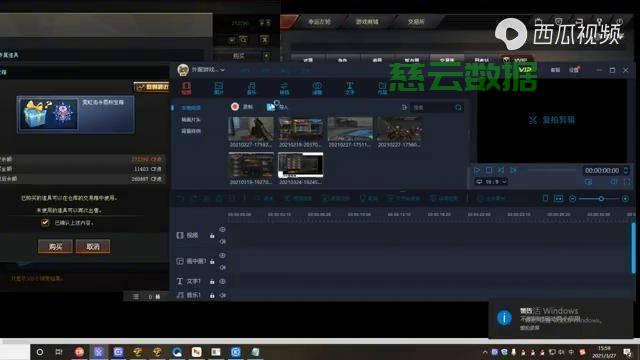Image resolution: width=640 pixels, height=360 pixels.
Task: Mute the 音乐1 track audio
Action: (222, 295)
